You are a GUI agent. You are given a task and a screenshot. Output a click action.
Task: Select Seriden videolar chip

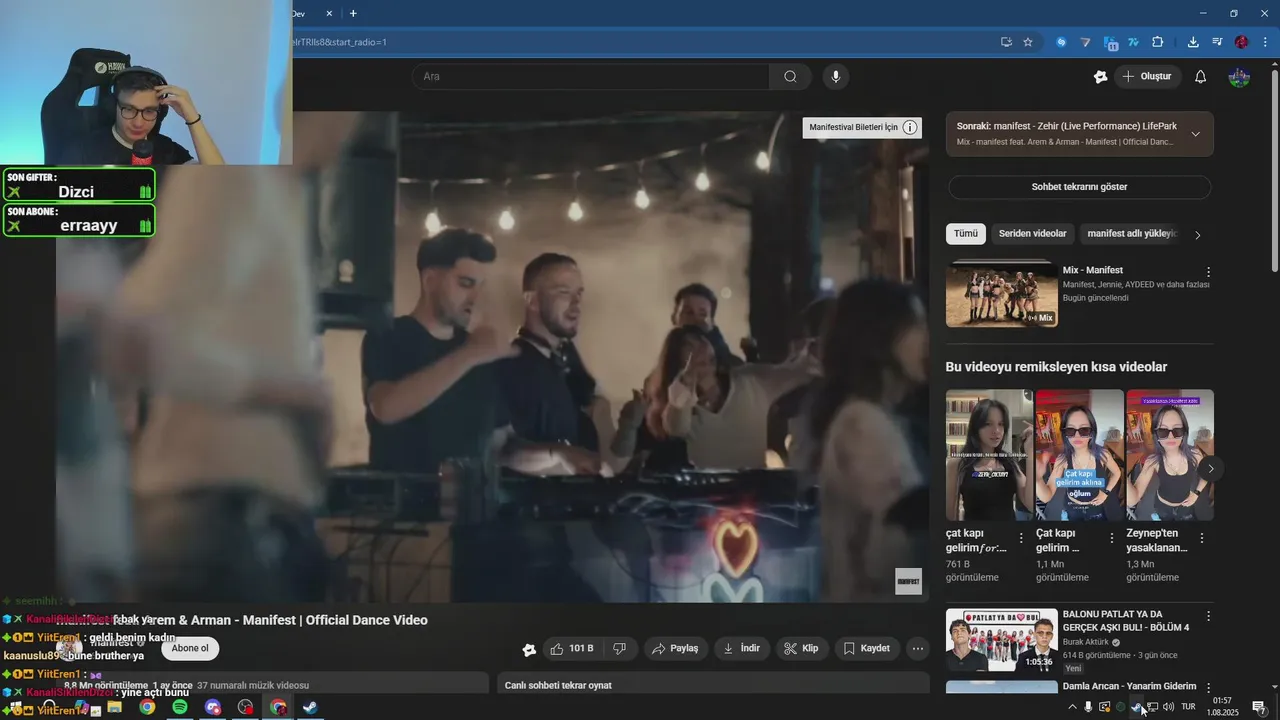coord(1032,234)
